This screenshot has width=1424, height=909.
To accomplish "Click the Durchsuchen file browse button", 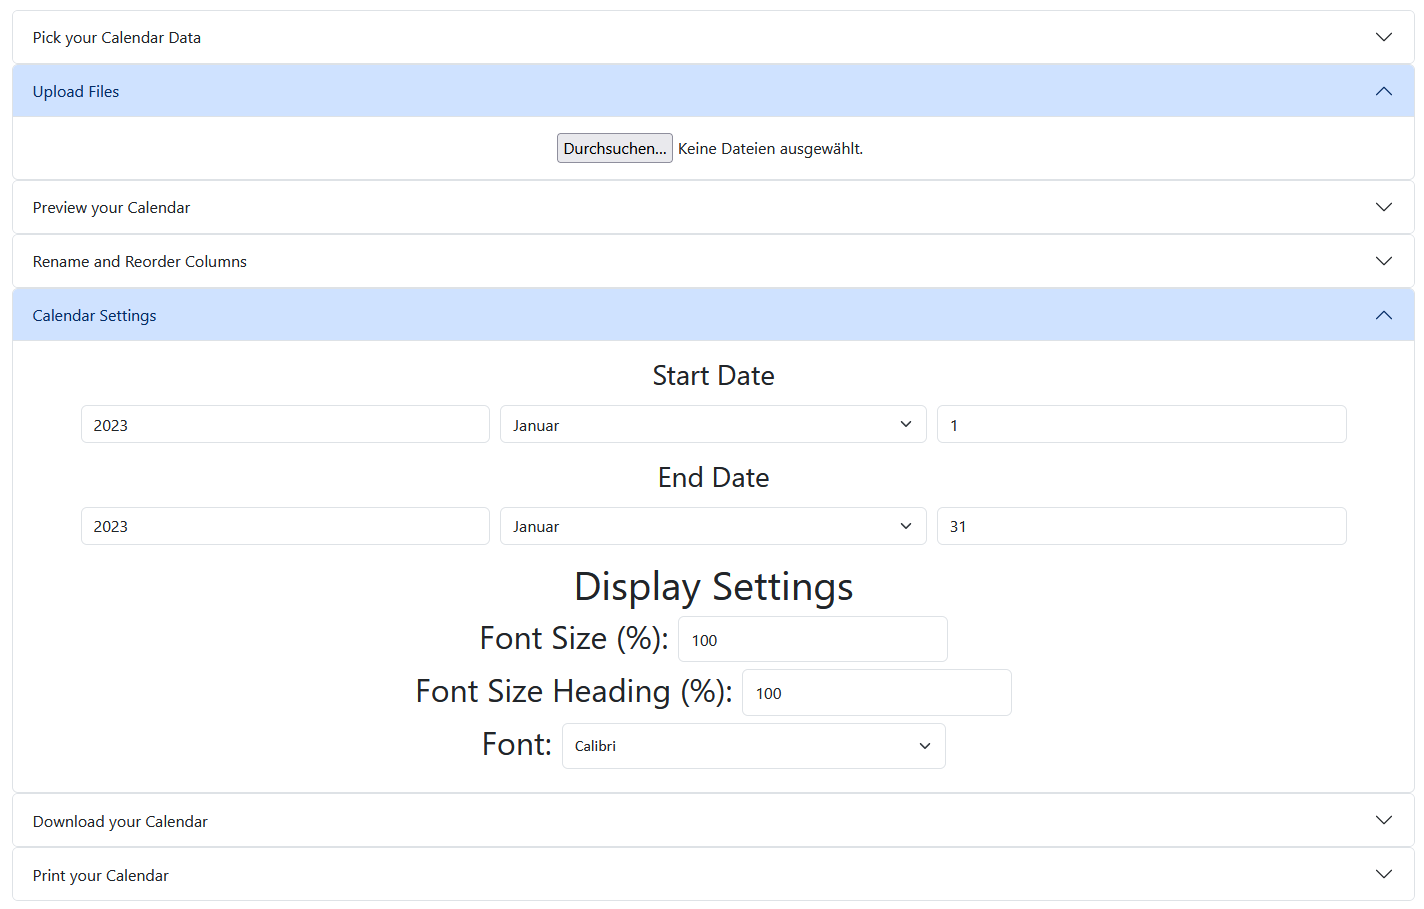I will coord(615,148).
